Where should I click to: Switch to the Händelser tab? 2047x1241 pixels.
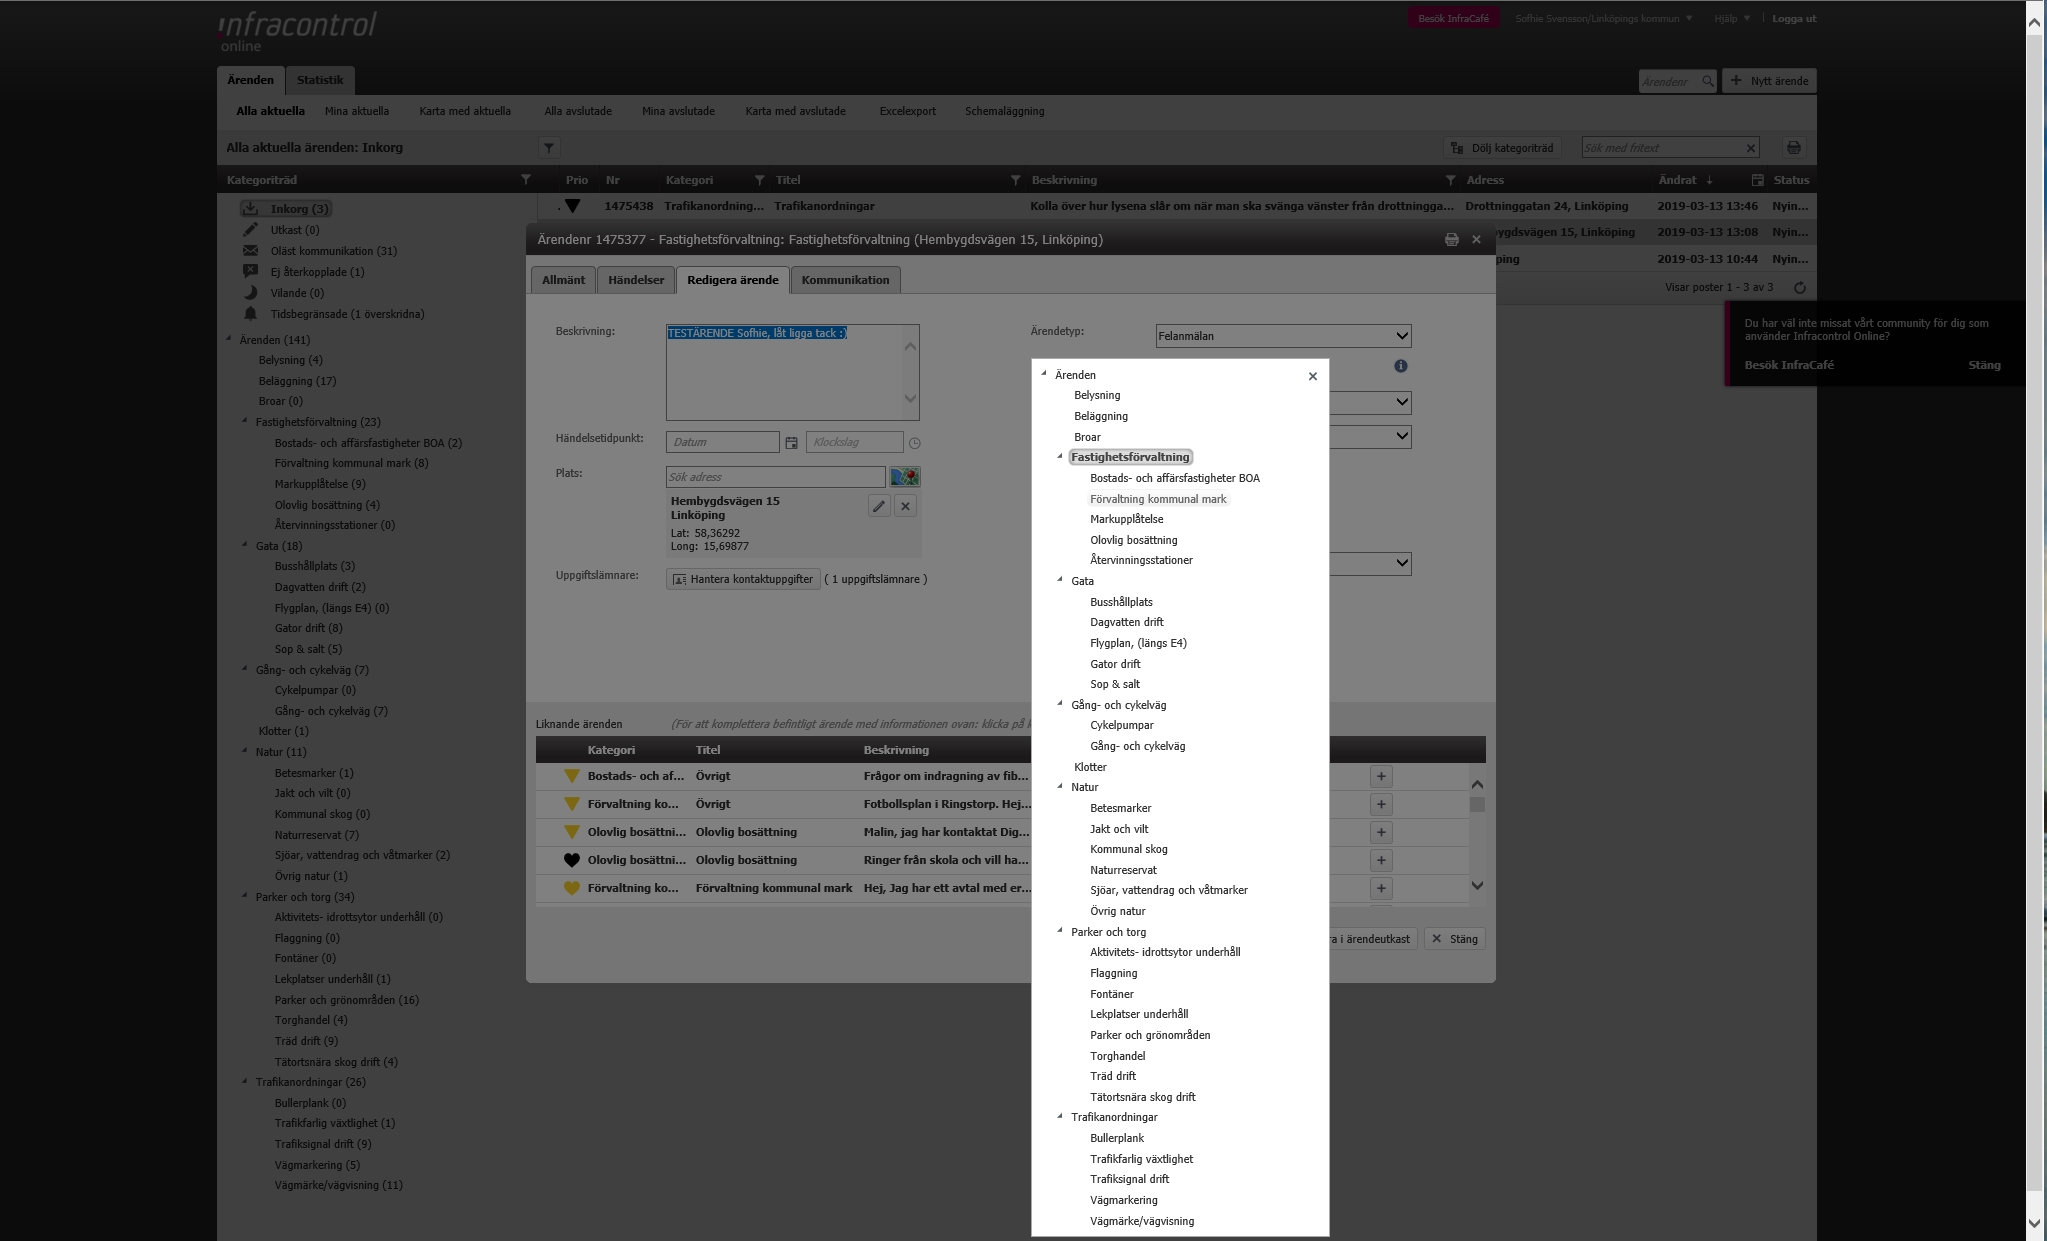click(x=636, y=280)
